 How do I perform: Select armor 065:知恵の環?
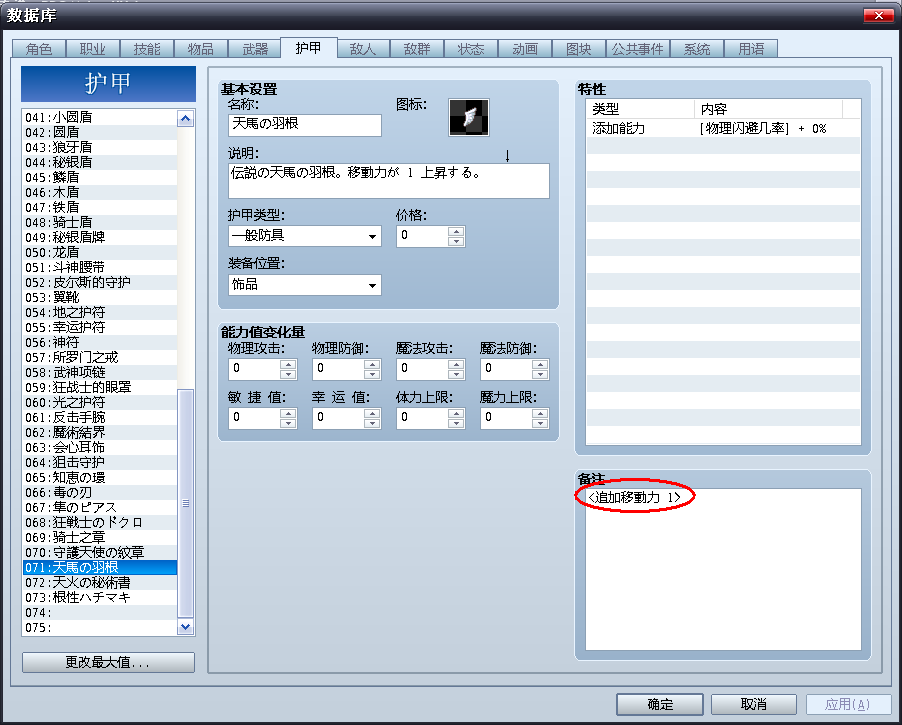pos(100,478)
